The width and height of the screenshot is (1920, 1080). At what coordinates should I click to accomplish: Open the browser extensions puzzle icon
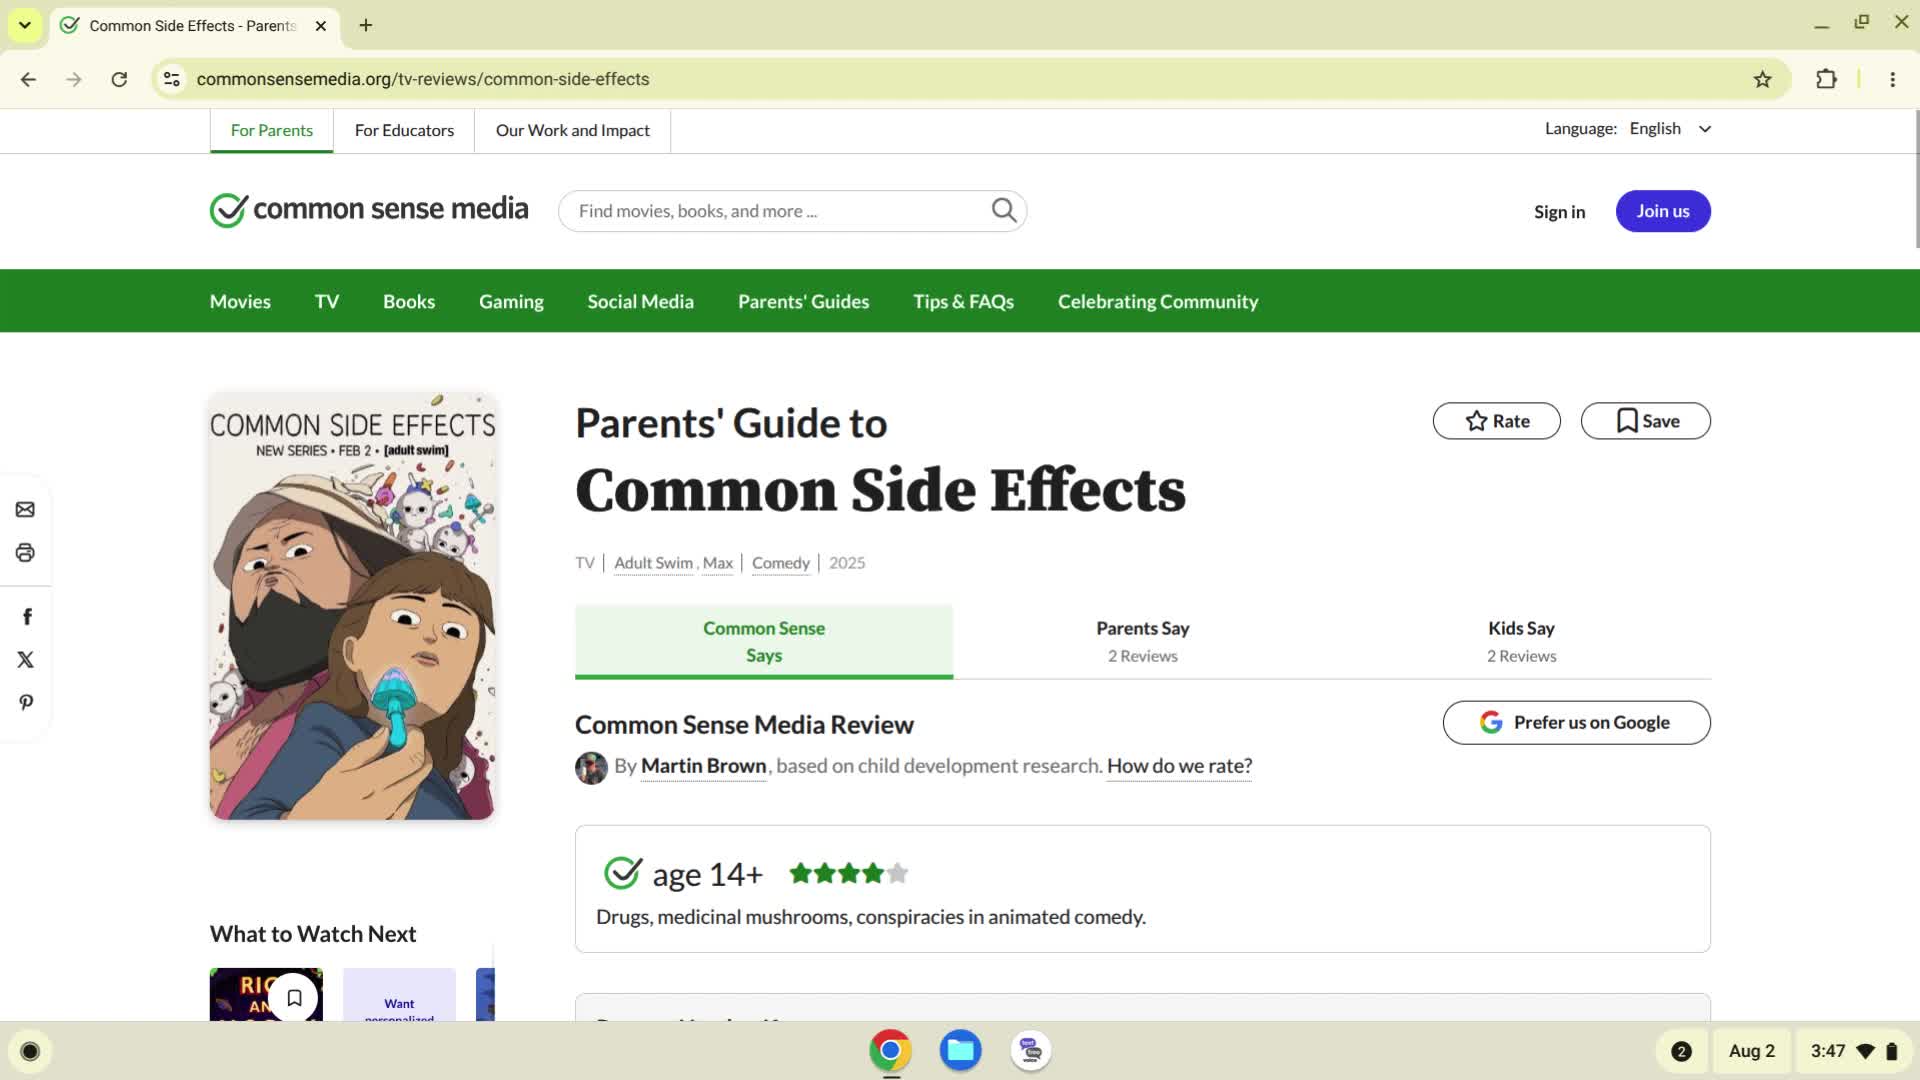pyautogui.click(x=1826, y=79)
